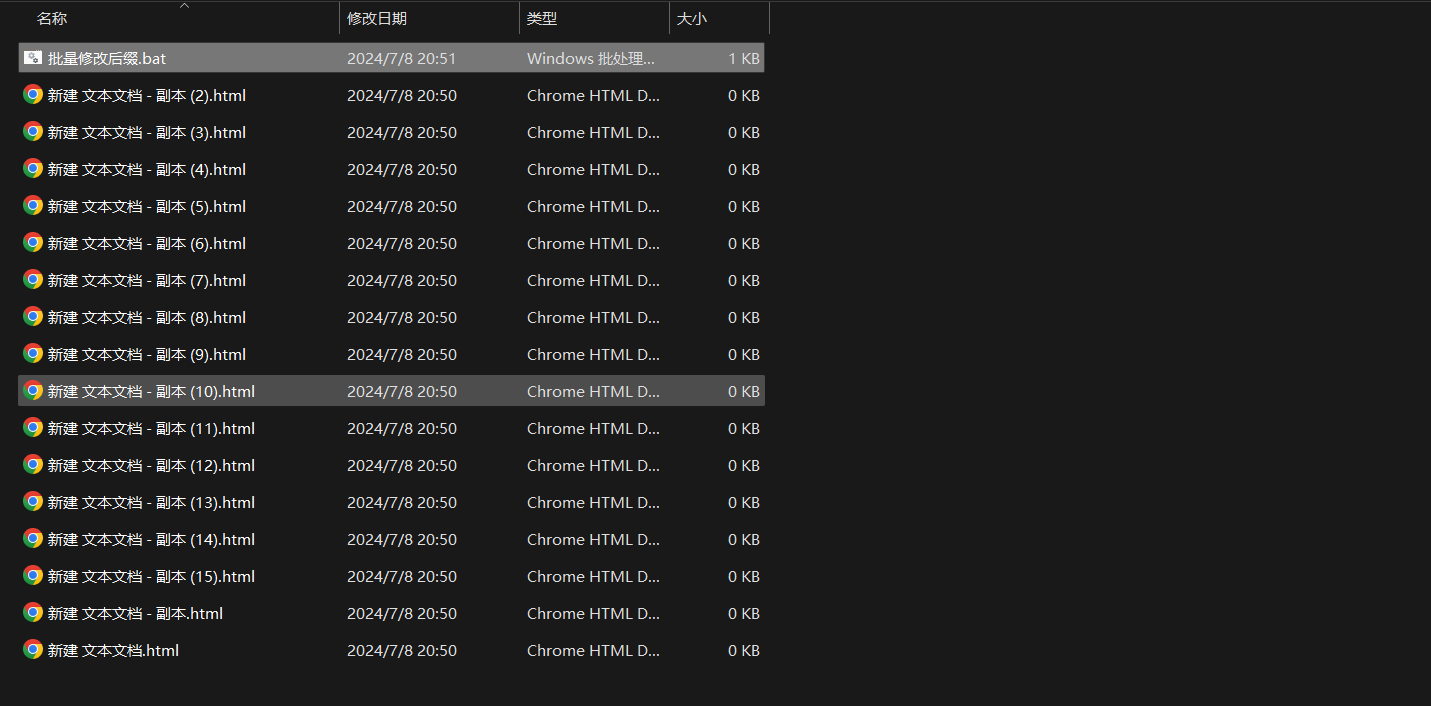Click the sort direction arrow above 名称

[184, 5]
